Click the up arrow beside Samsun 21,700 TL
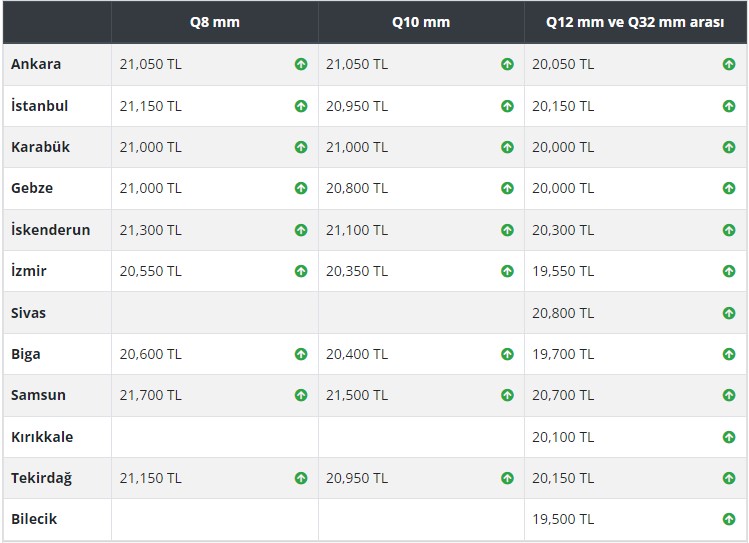This screenshot has width=749, height=543. coord(301,395)
